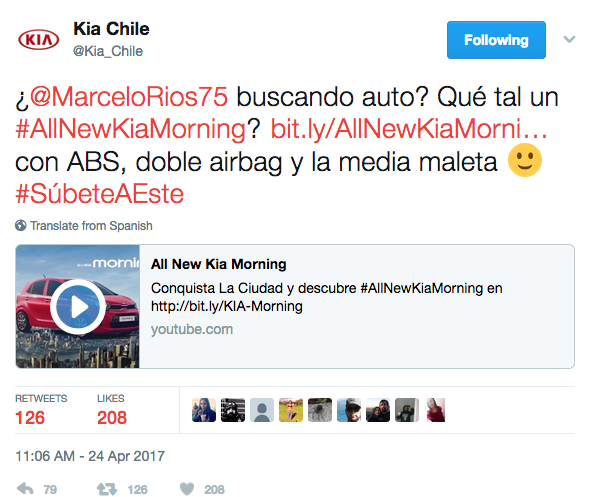
Task: Open the @Kia_Chile handle
Action: tap(108, 51)
